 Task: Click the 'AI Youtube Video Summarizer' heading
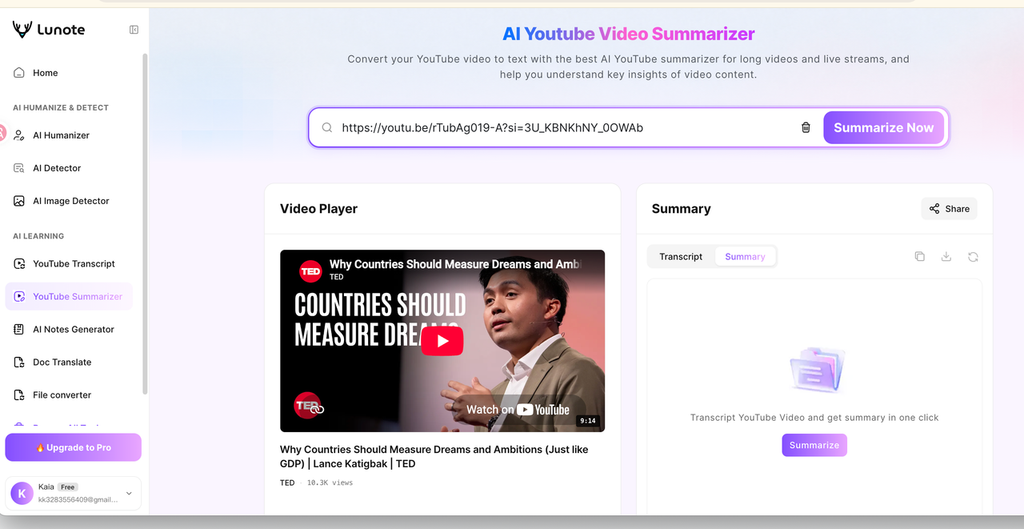pos(628,33)
